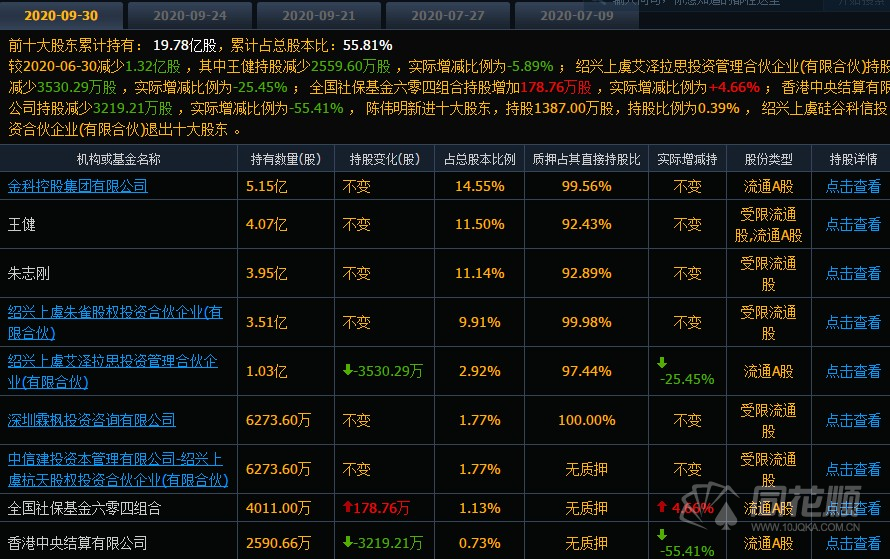This screenshot has height=559, width=890.
Task: Click the -3530.29万 holding change value
Action: (383, 371)
